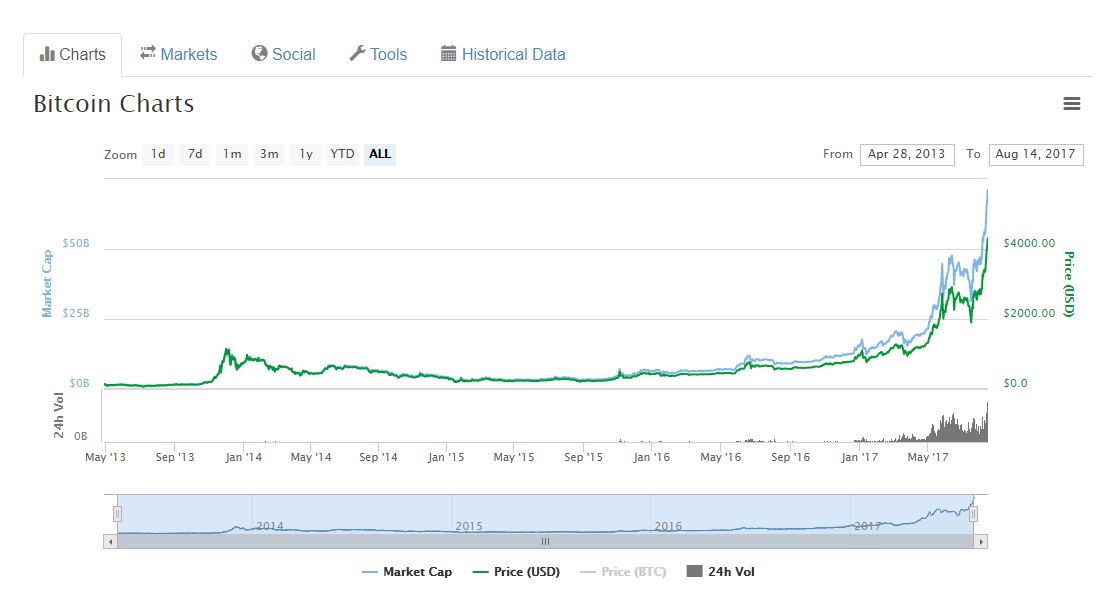1112x589 pixels.
Task: Click the calendar icon beside Historical Data
Action: [x=448, y=54]
